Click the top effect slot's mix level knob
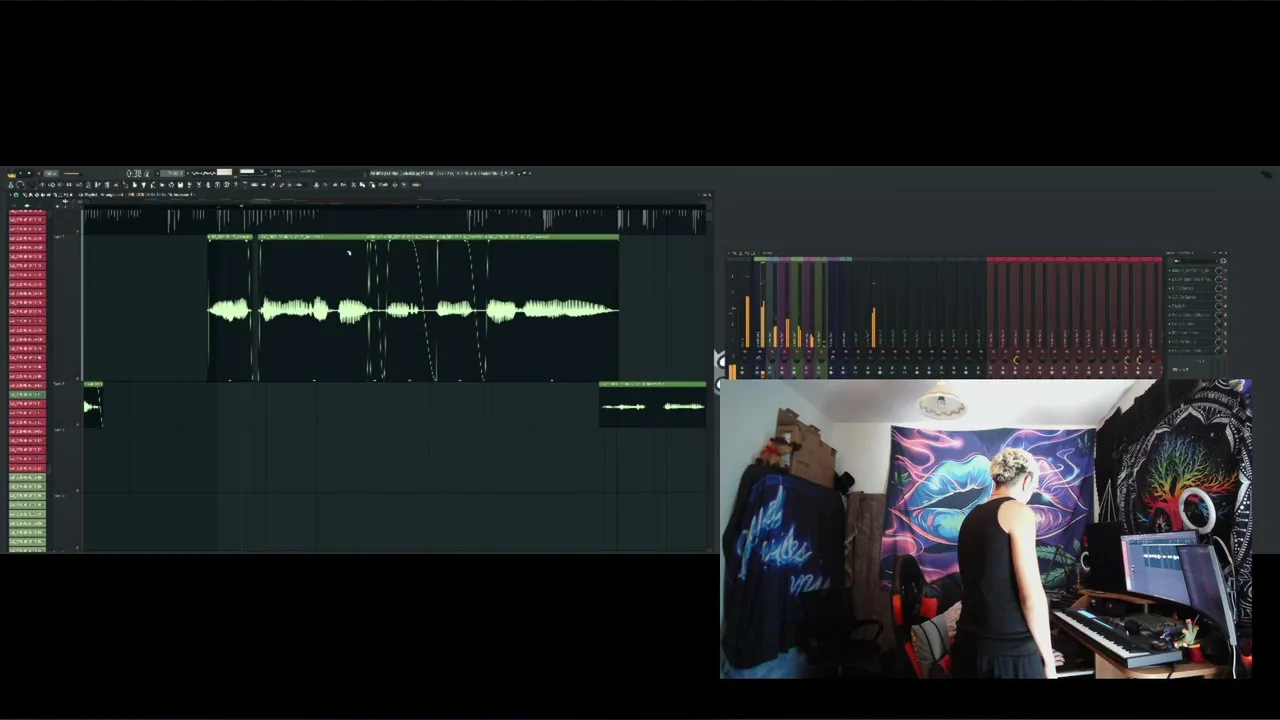 point(1221,270)
